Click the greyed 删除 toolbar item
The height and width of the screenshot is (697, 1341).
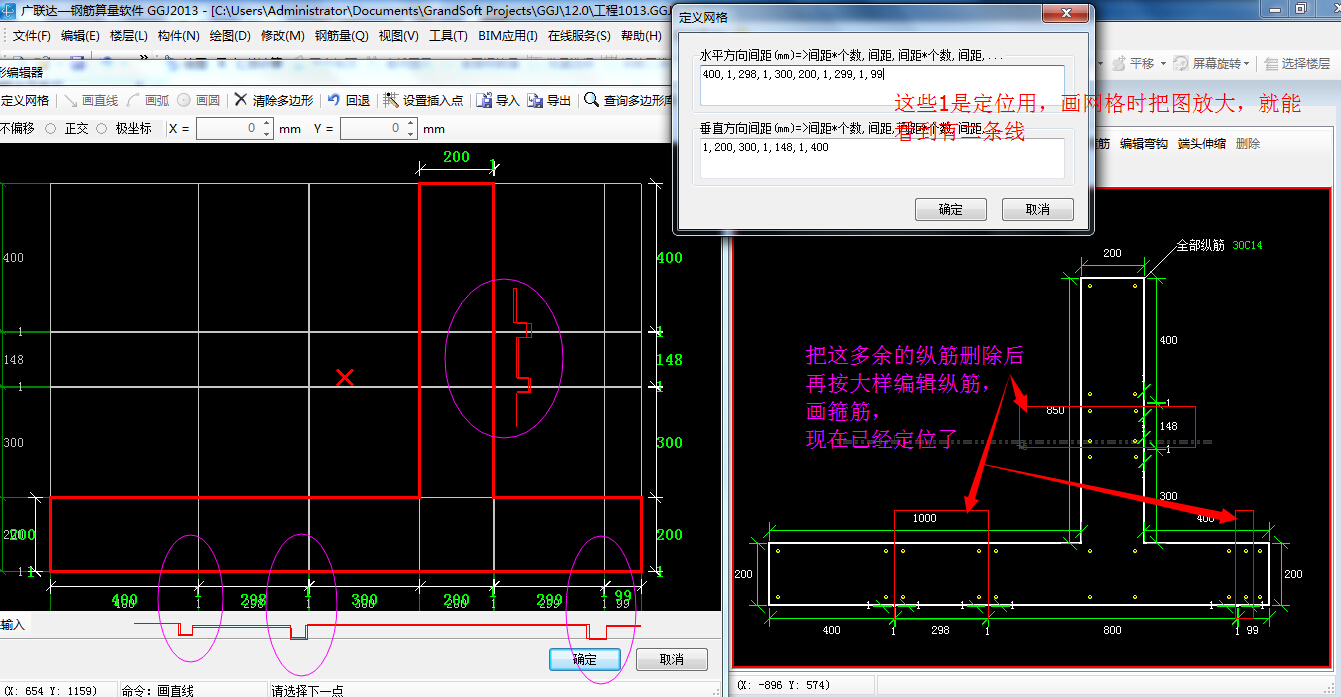pyautogui.click(x=1248, y=144)
